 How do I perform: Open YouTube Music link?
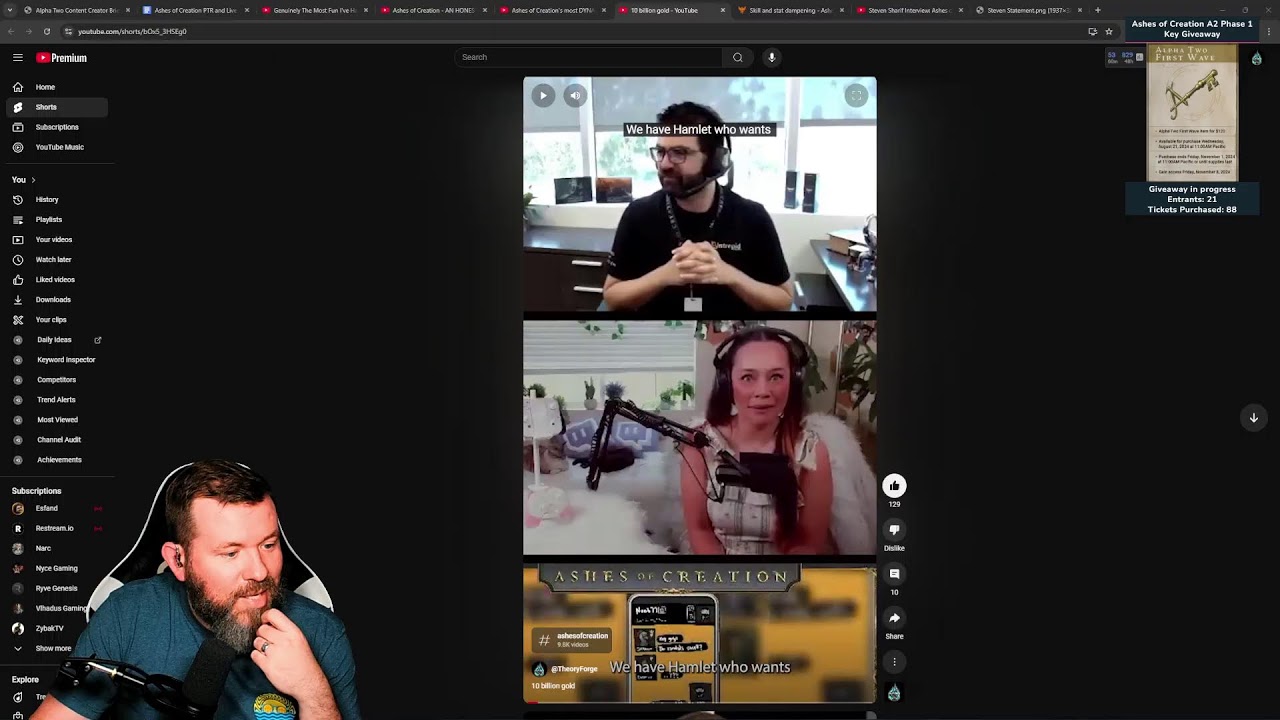point(59,147)
